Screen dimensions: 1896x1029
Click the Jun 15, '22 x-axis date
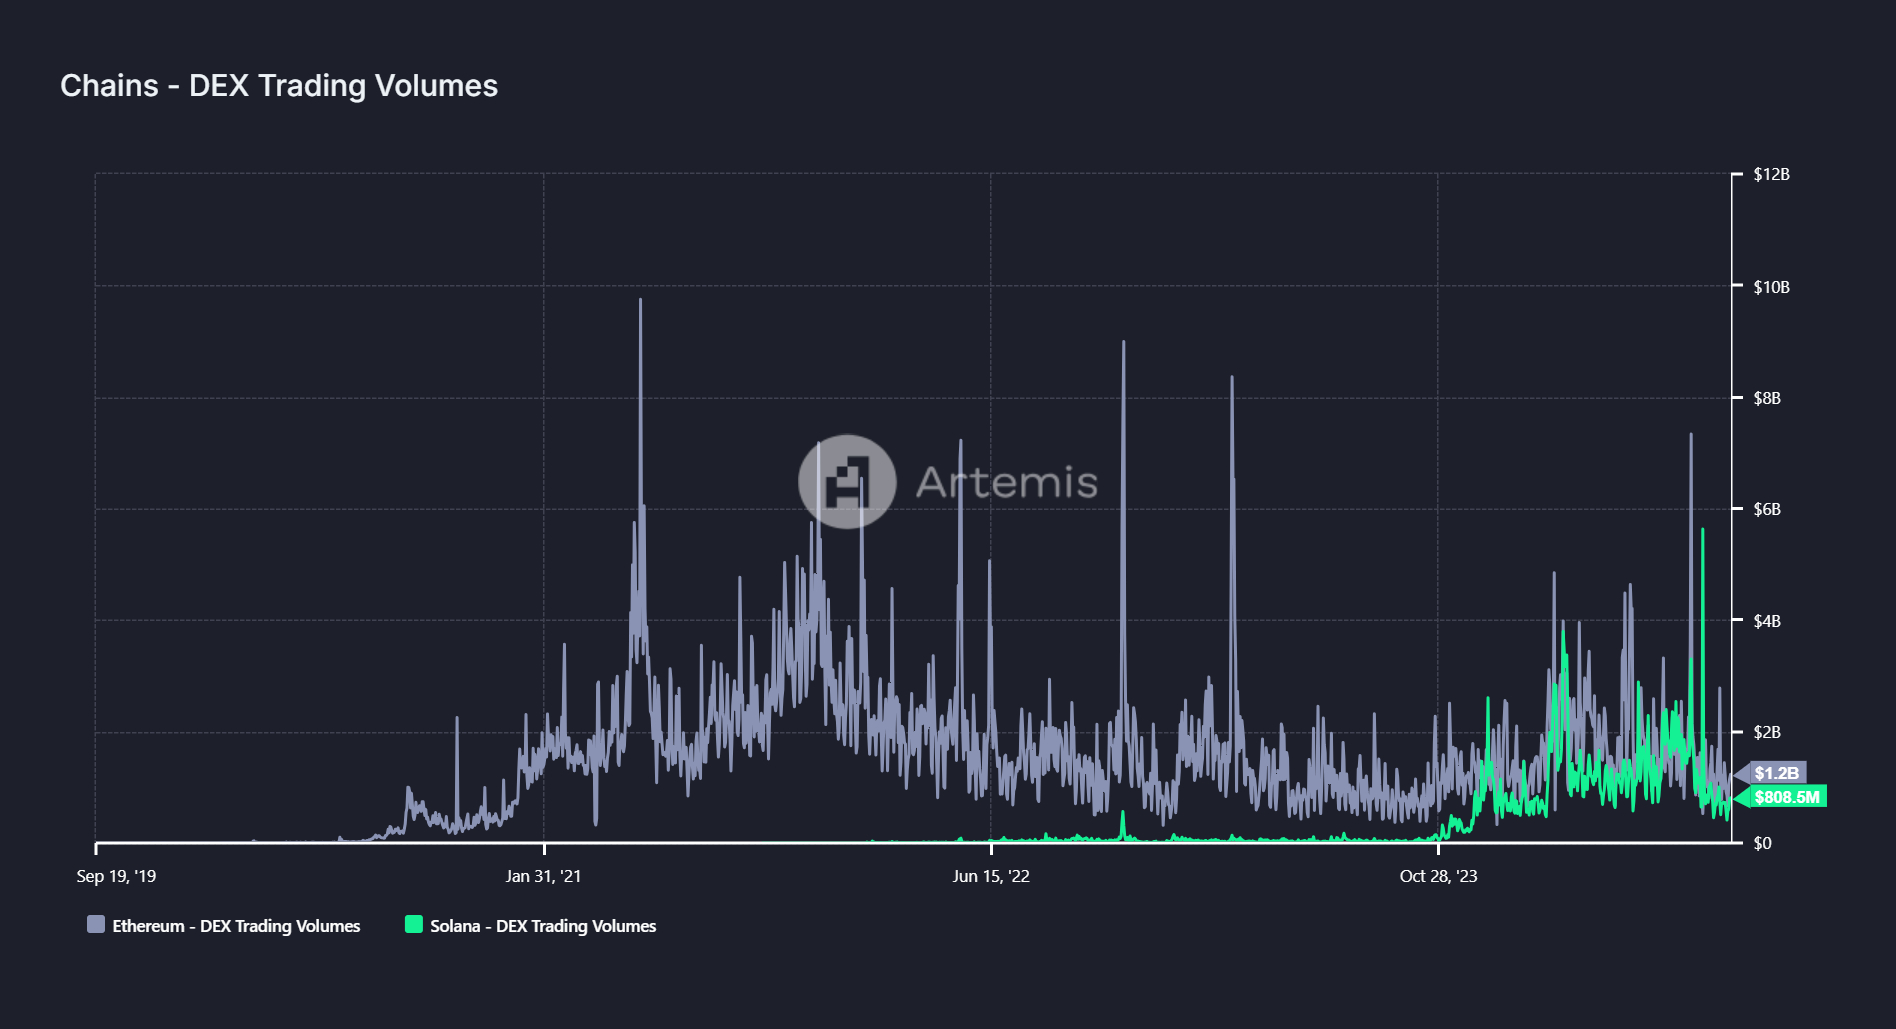(991, 876)
